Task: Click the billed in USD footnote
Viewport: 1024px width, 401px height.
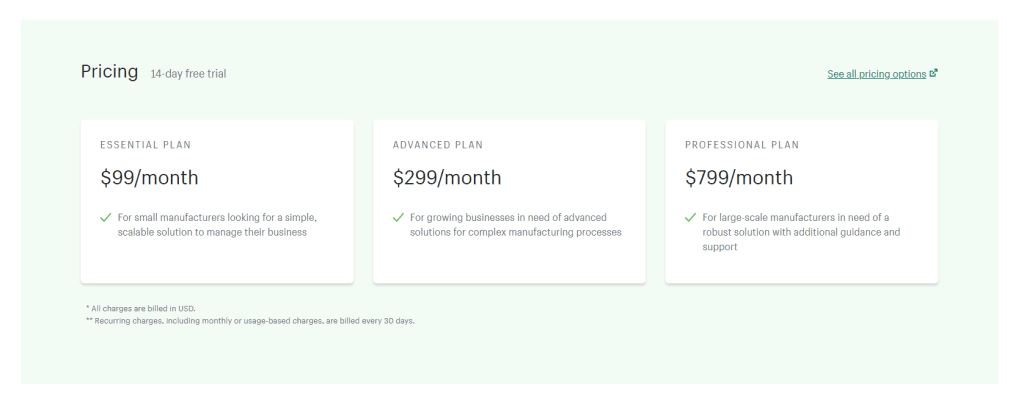Action: 140,308
